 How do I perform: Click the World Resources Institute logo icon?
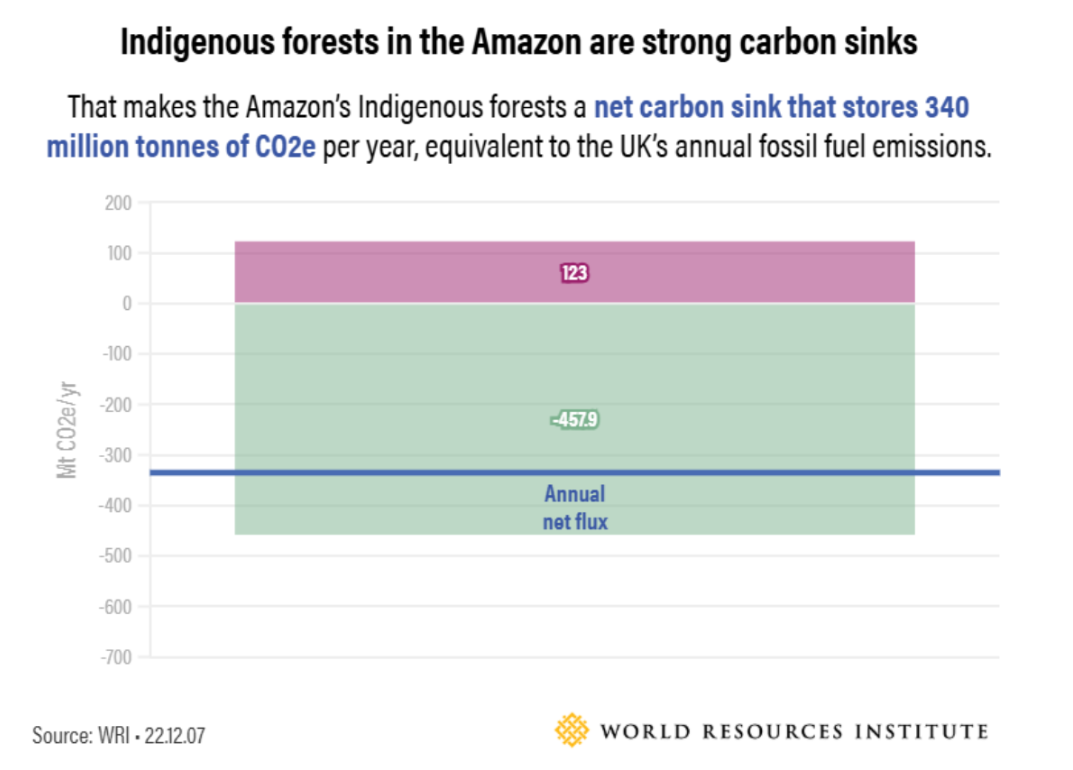click(x=573, y=730)
